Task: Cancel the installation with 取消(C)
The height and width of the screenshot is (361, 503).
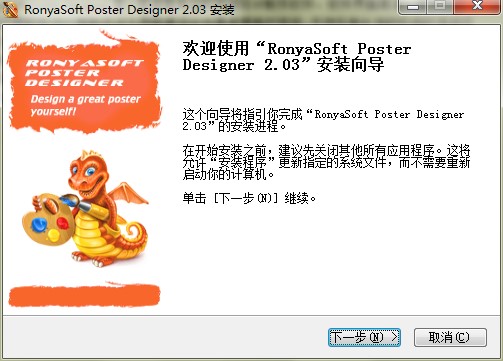Action: tap(450, 337)
